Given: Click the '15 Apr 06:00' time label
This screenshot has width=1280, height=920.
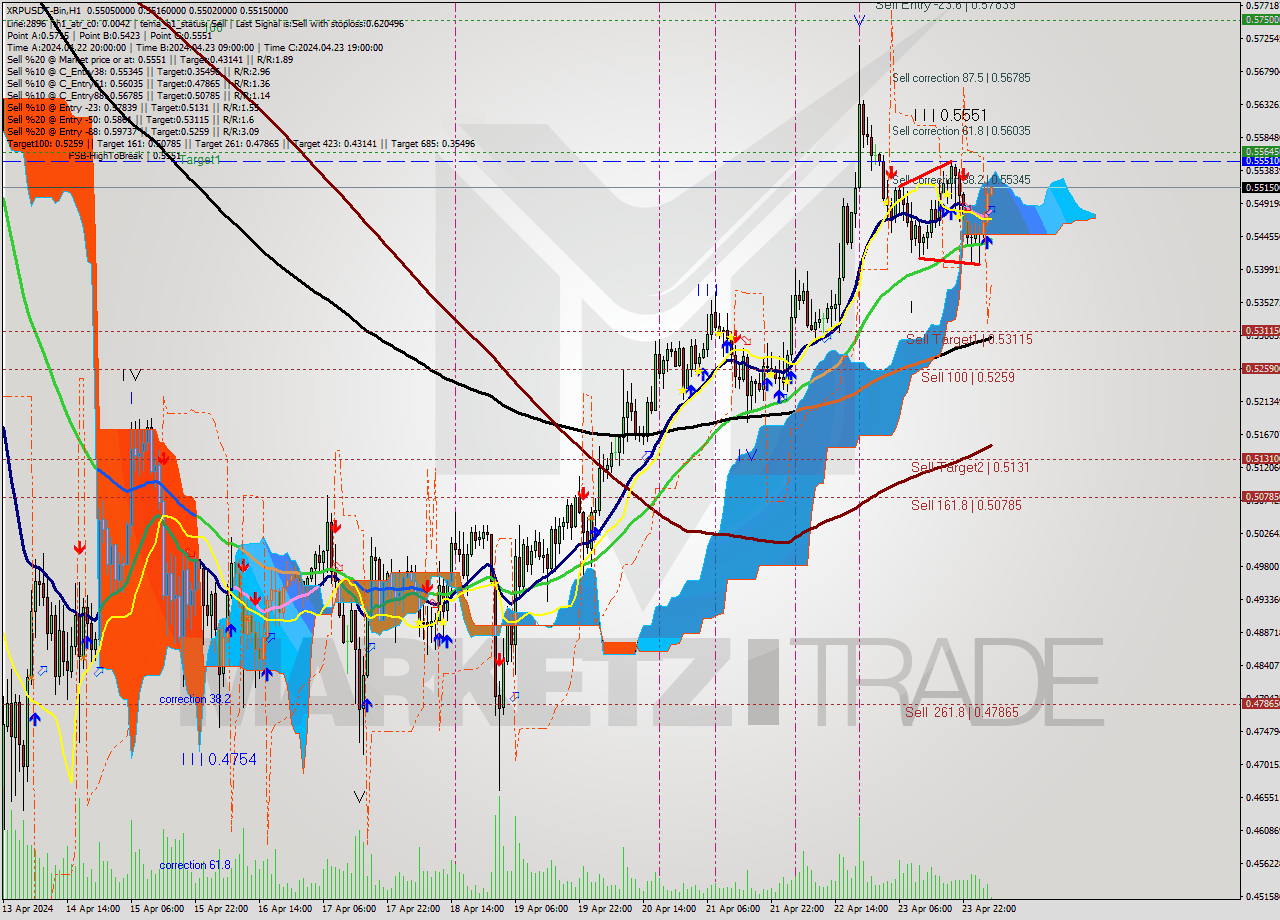Looking at the screenshot, I should [x=158, y=909].
